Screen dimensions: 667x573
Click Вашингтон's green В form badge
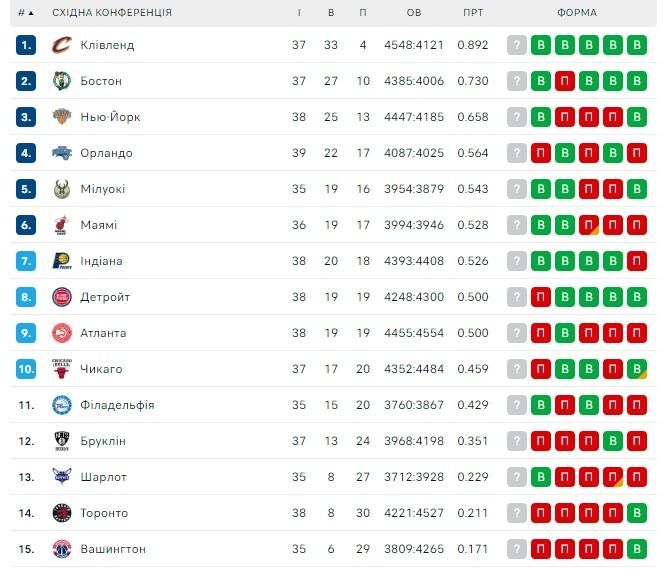(637, 549)
